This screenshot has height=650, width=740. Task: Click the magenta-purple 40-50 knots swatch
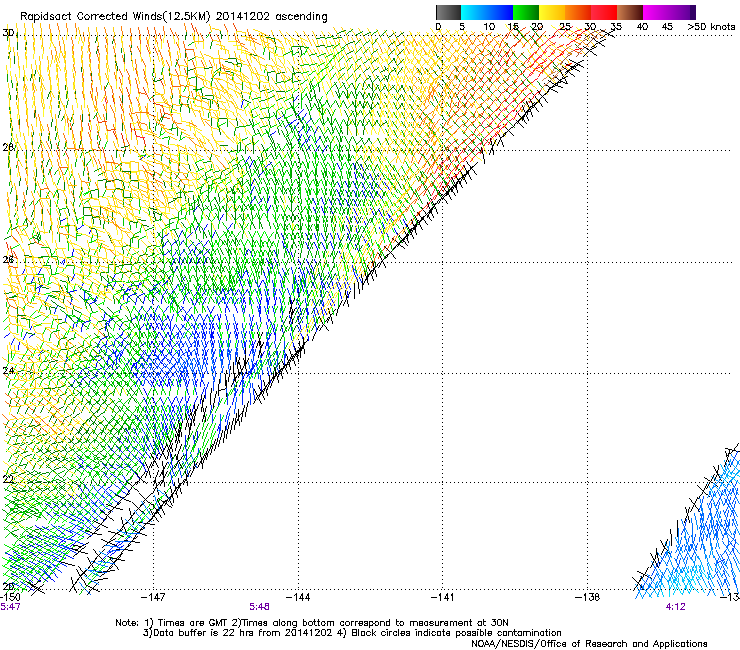coord(669,12)
